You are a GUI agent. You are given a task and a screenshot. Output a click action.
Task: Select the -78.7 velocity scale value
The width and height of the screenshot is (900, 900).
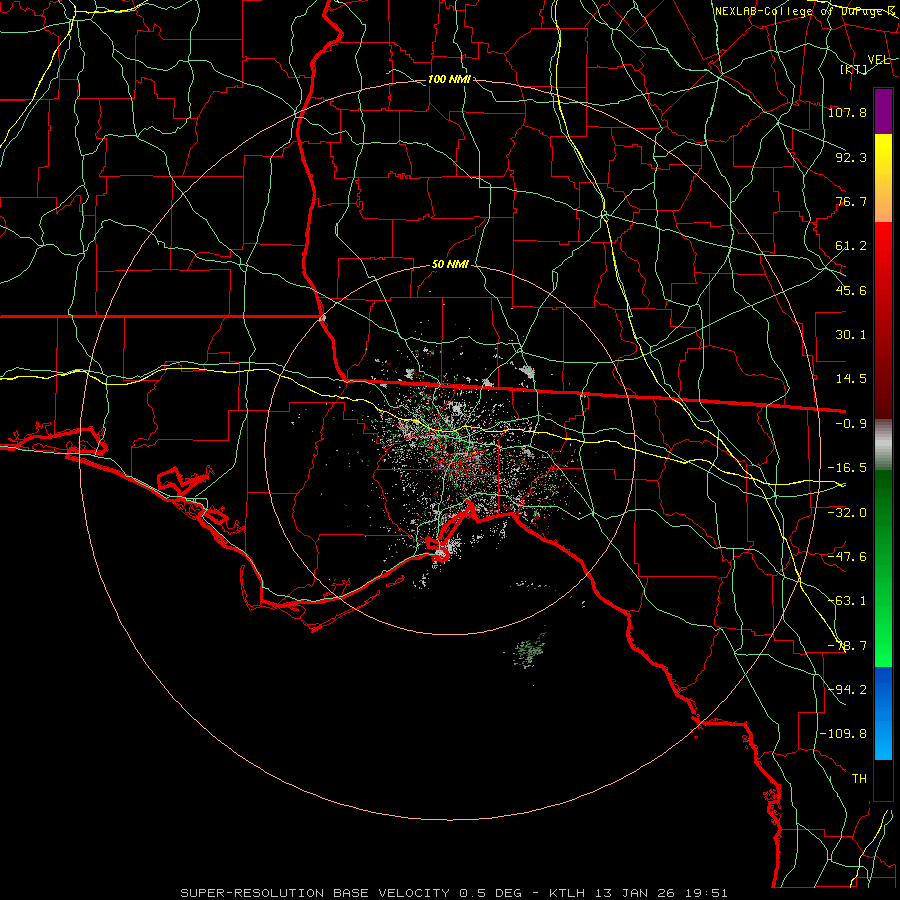(x=847, y=646)
